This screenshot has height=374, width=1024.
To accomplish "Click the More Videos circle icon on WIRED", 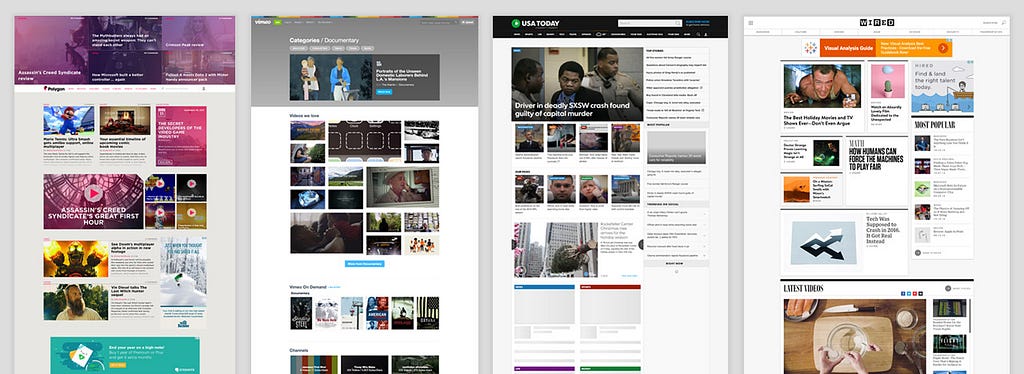I will point(948,288).
